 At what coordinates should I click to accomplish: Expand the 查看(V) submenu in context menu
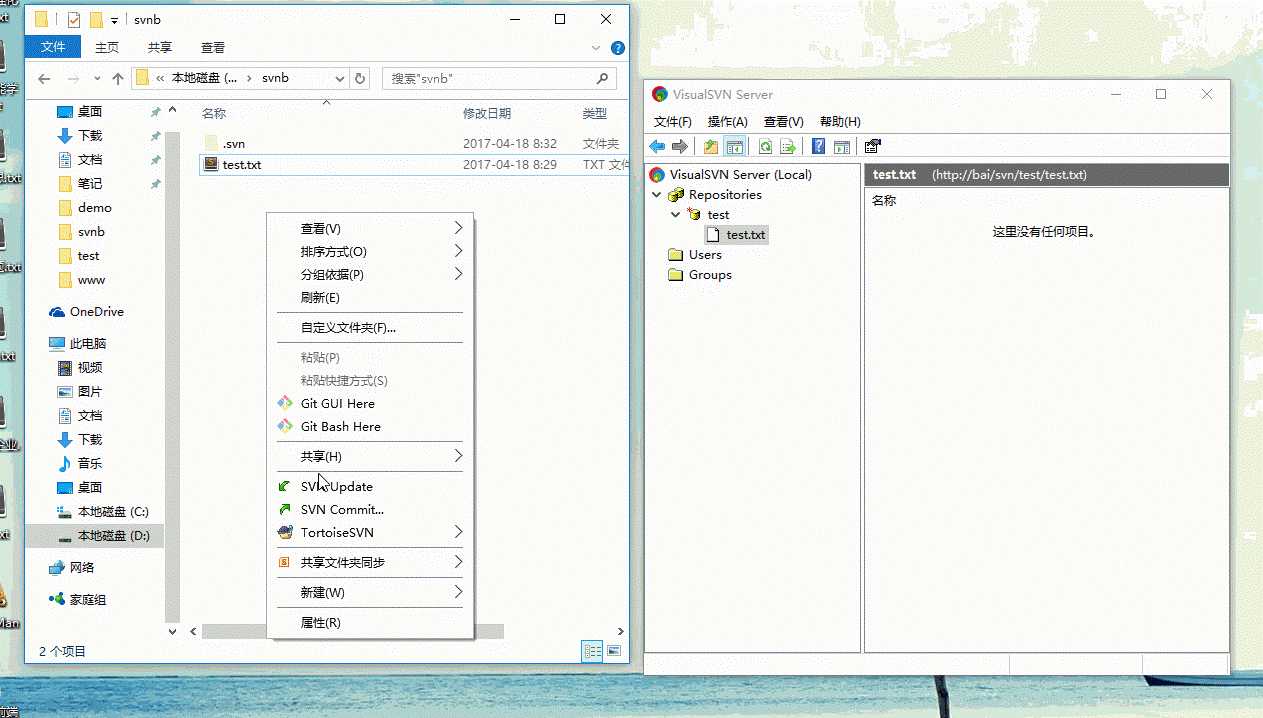[x=370, y=229]
